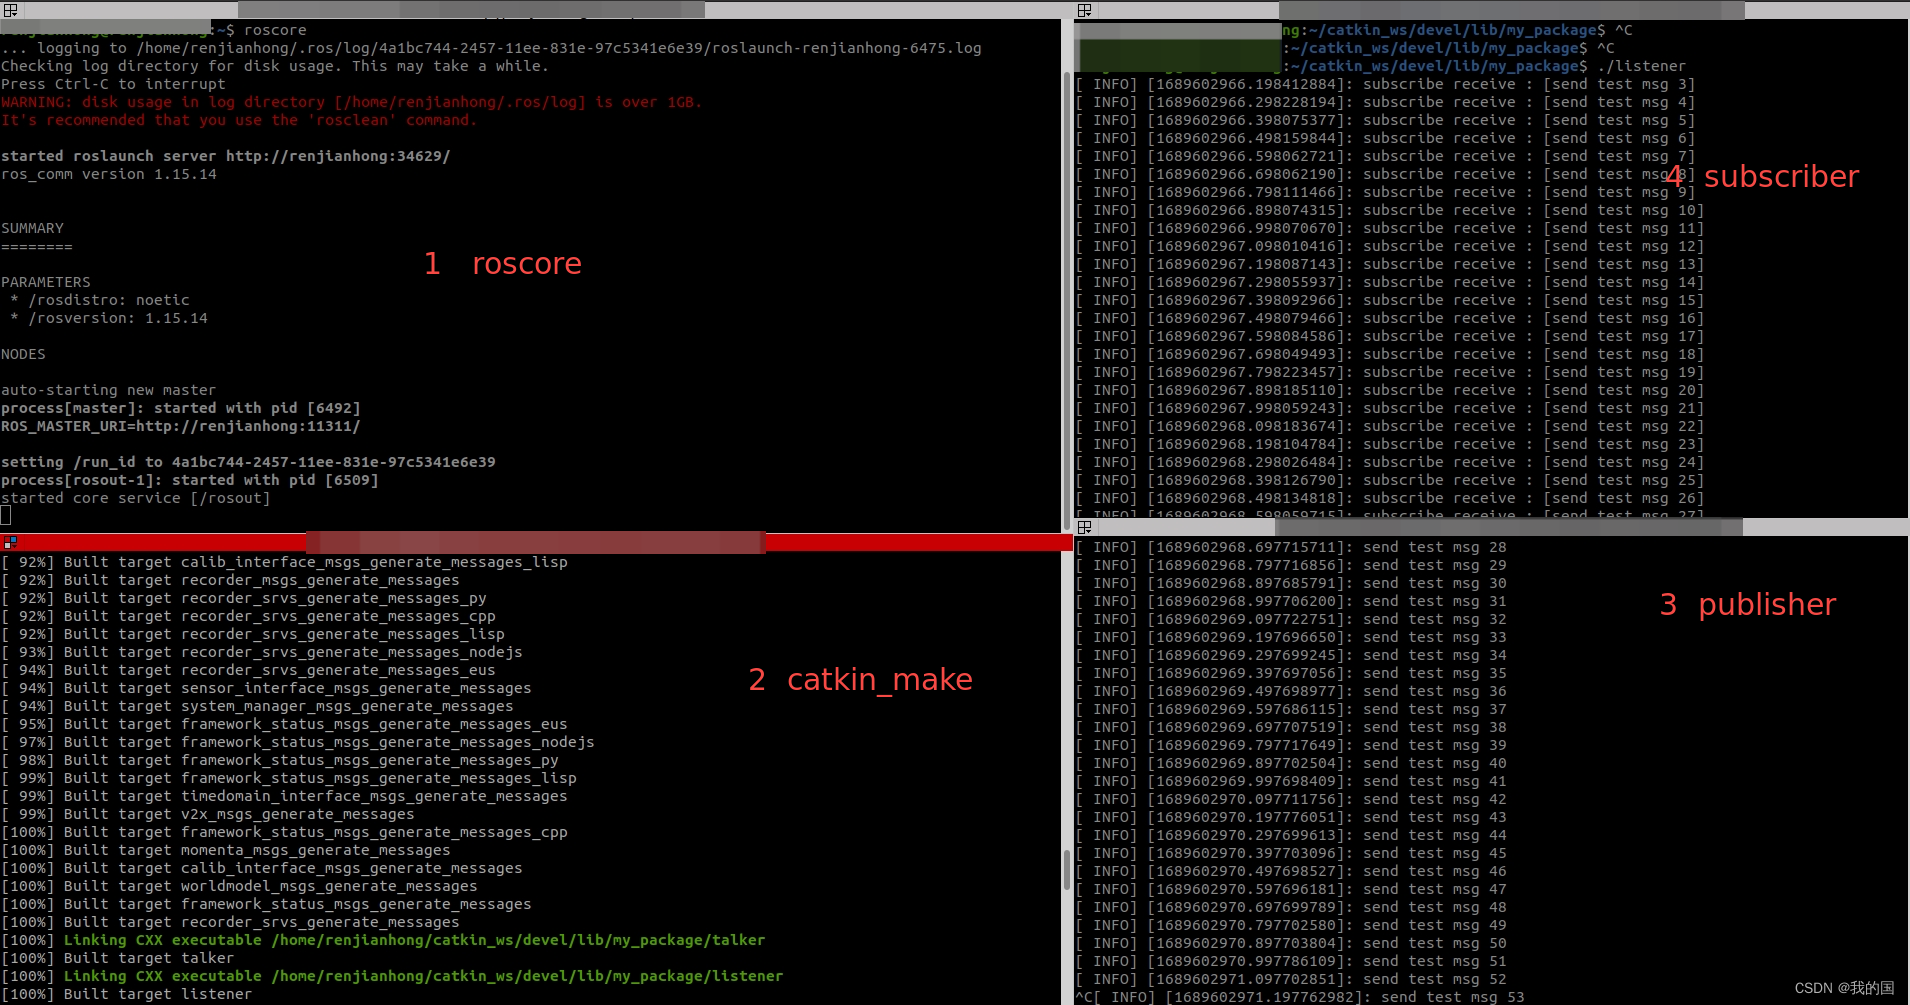The width and height of the screenshot is (1910, 1005).
Task: Click the 'Press Ctrl-C to interrupt' line
Action: [x=113, y=84]
